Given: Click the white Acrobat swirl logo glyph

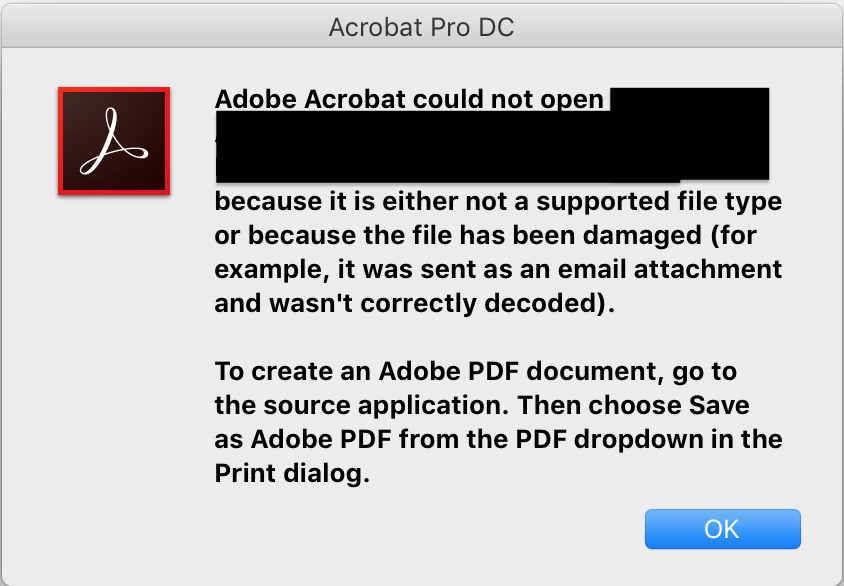Looking at the screenshot, I should click(x=113, y=142).
